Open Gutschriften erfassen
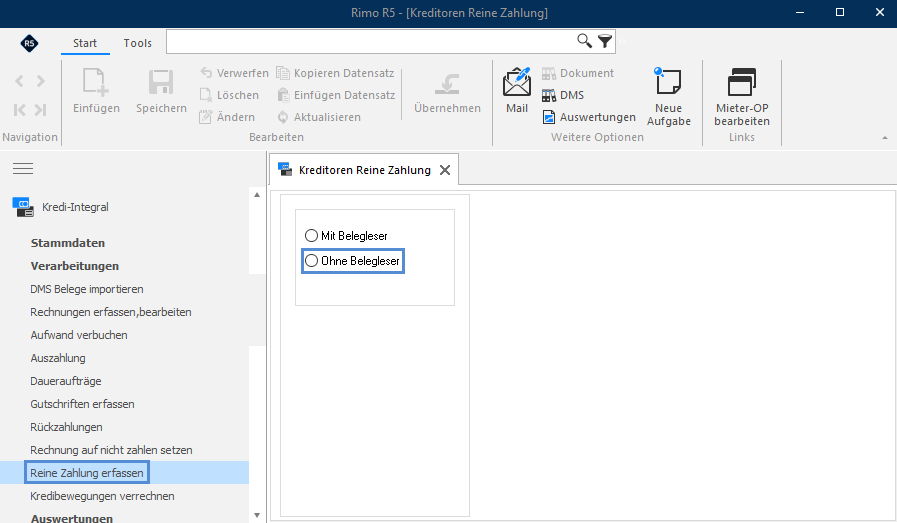Viewport: 897px width, 523px height. (x=82, y=404)
